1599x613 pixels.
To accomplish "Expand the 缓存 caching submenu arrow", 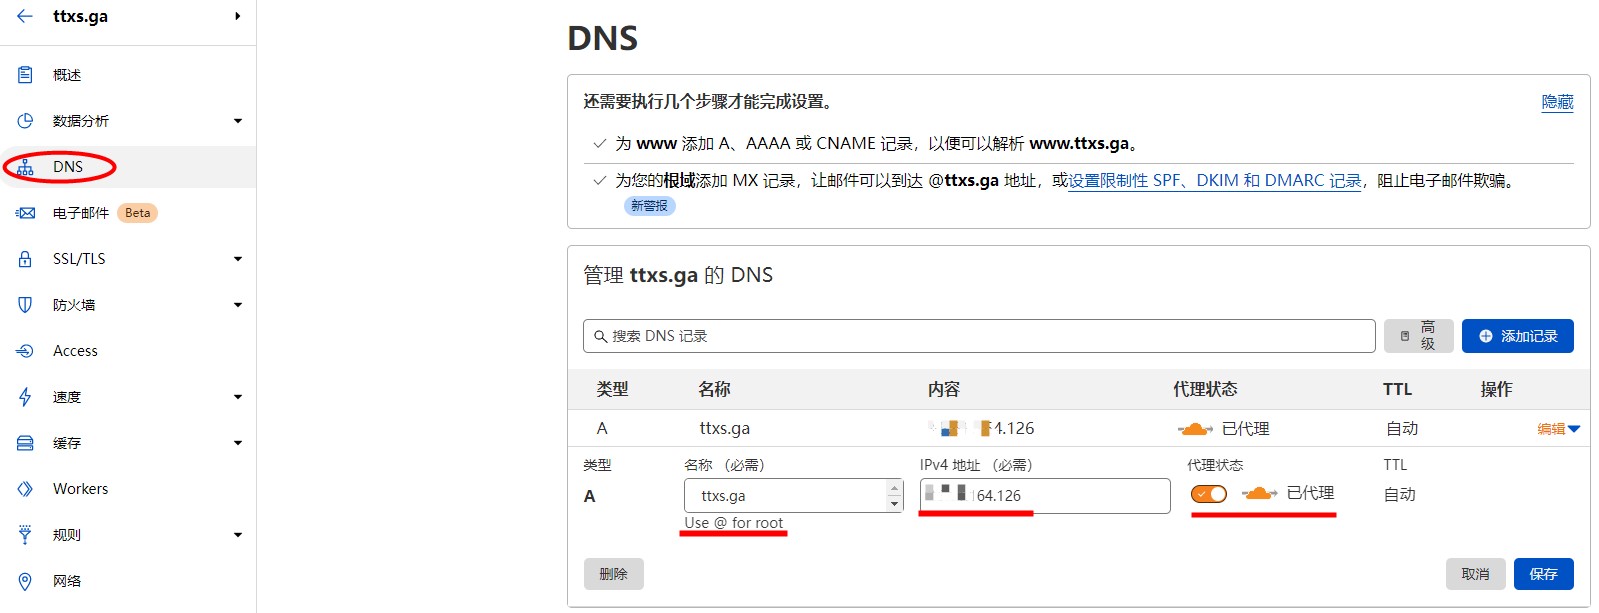I will coord(238,443).
